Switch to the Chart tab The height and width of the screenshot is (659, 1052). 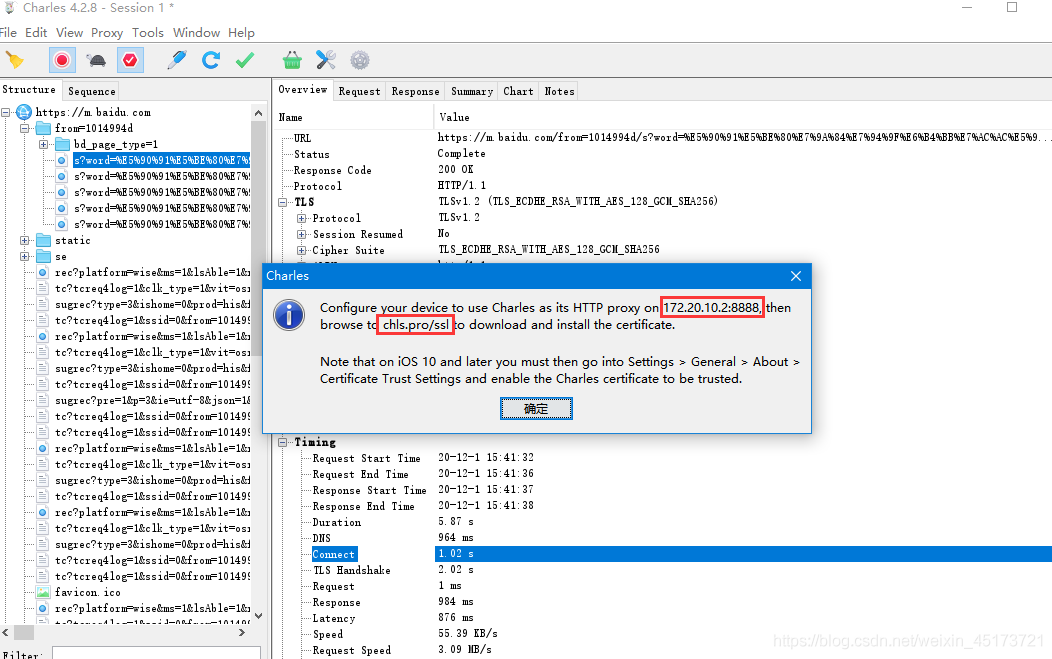click(519, 91)
